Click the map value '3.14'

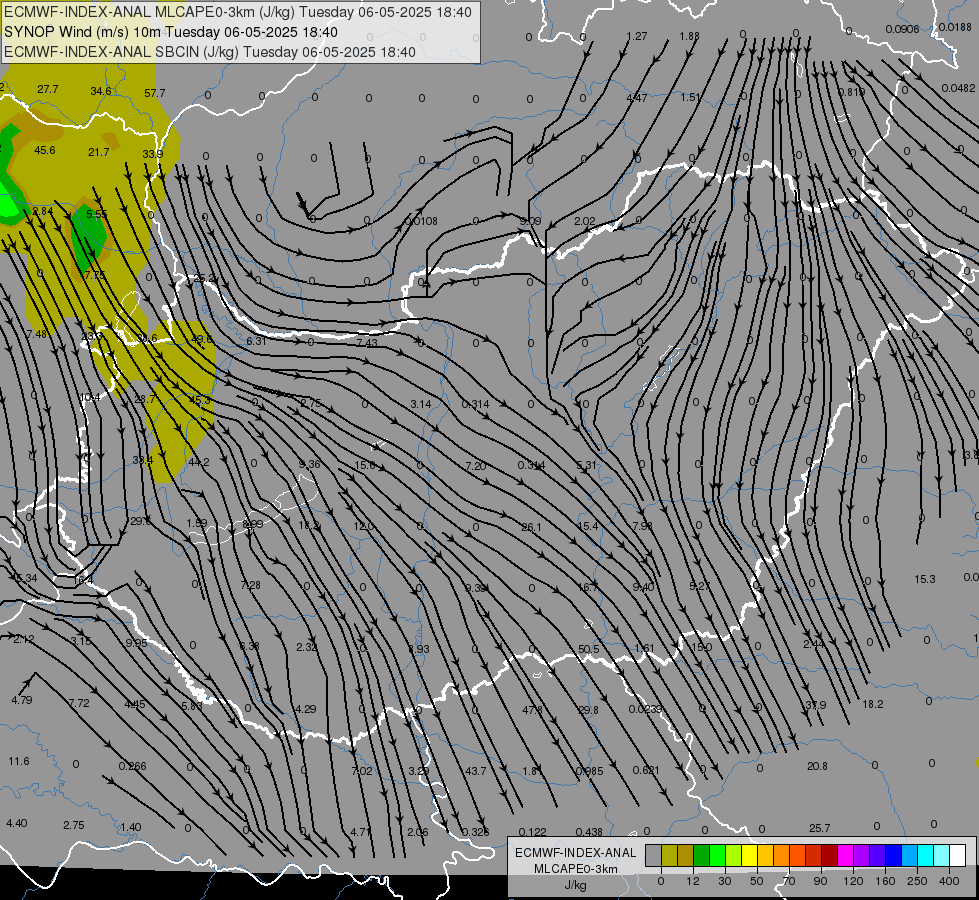(x=421, y=405)
